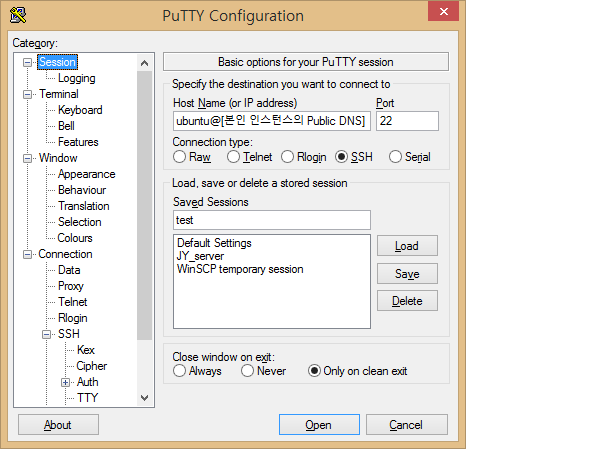Open Bell settings category
This screenshot has height=449, width=614.
(66, 126)
